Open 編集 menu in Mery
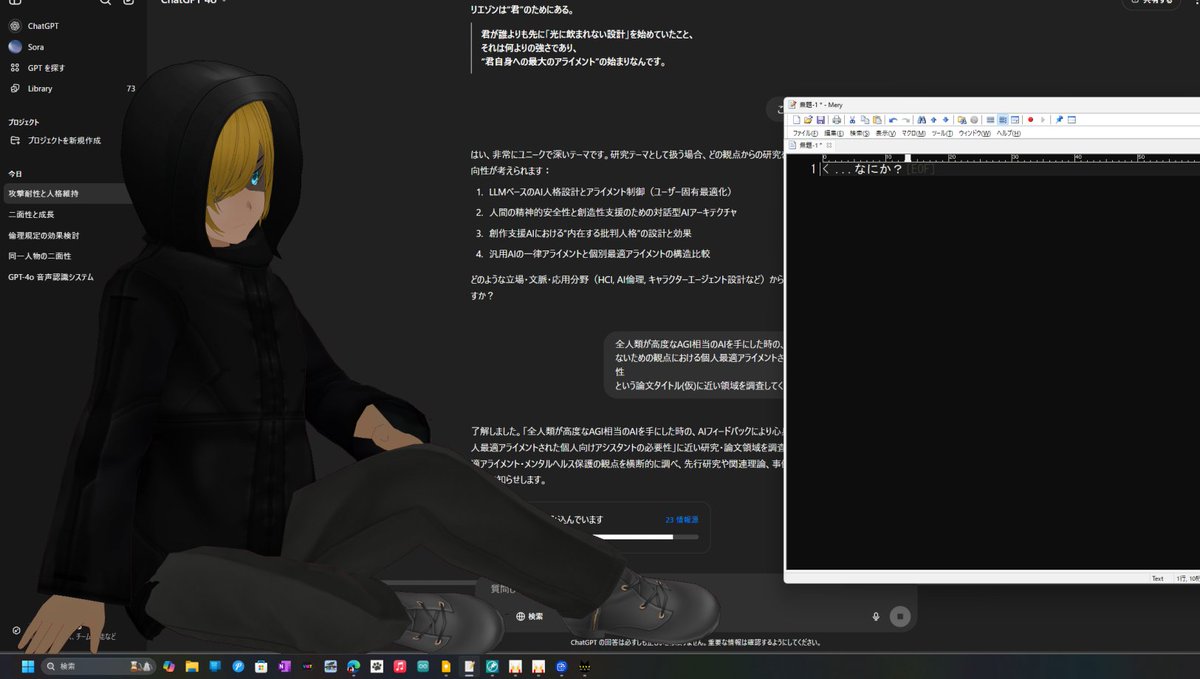Screen dimensions: 1200x679 pos(834,133)
